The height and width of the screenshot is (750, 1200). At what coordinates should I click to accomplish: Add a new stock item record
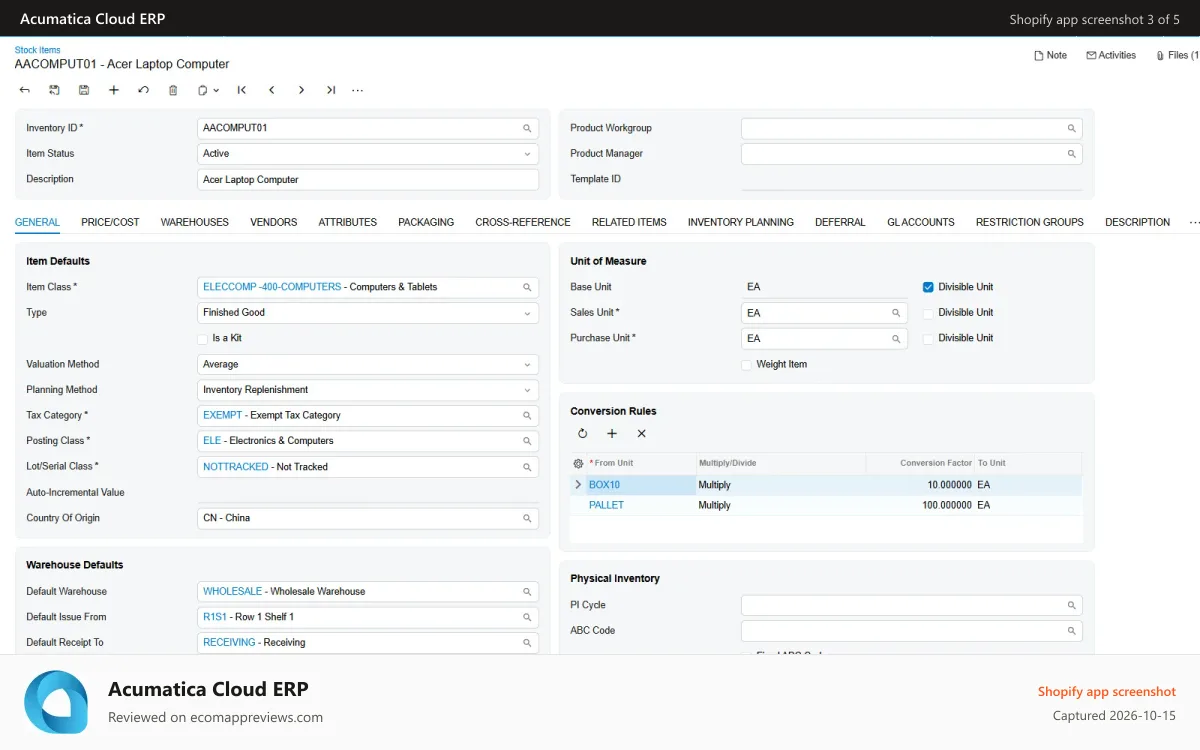pos(114,90)
